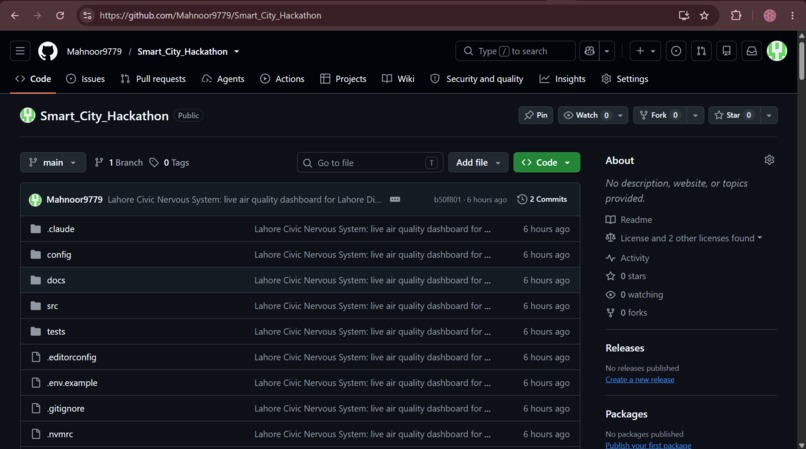The image size is (806, 449).
Task: Expand repository name dropdown in breadcrumb
Action: 236,51
